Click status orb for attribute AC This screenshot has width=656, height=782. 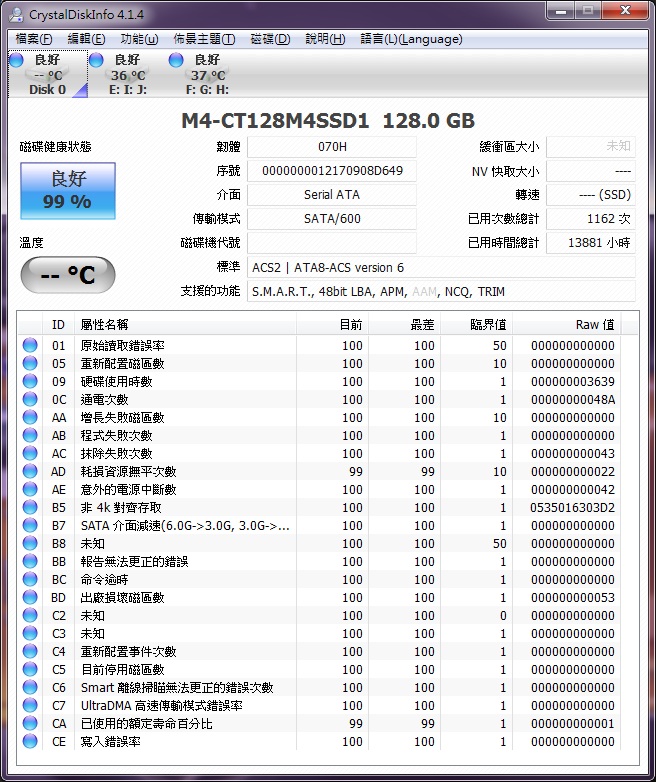[30, 453]
